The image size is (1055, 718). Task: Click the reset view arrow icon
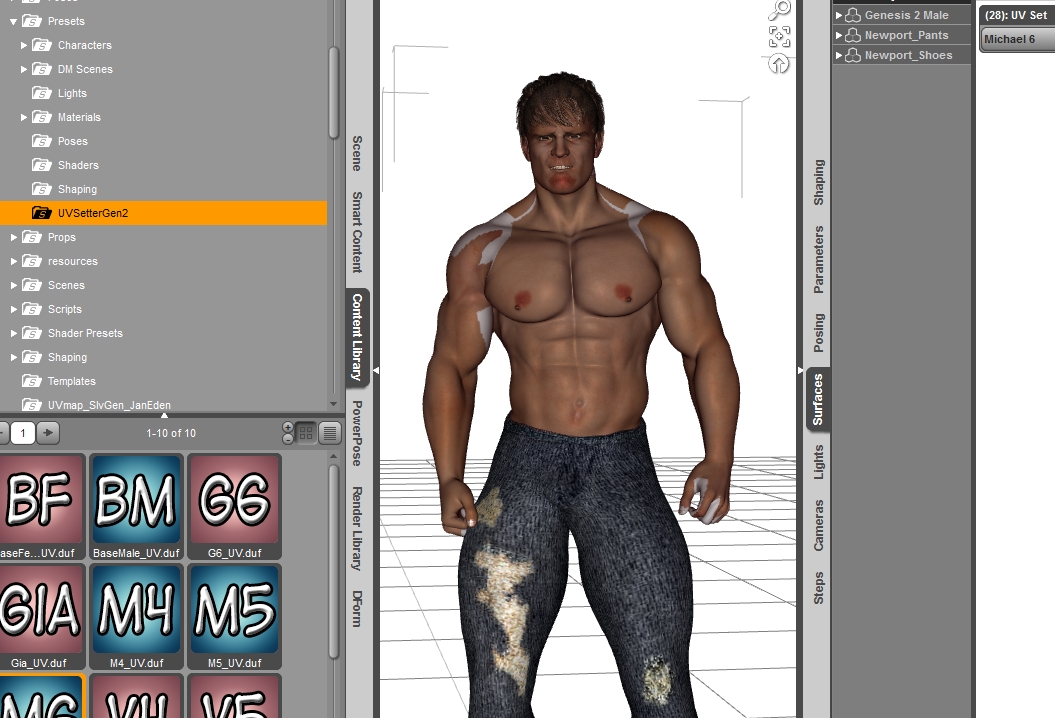click(779, 64)
